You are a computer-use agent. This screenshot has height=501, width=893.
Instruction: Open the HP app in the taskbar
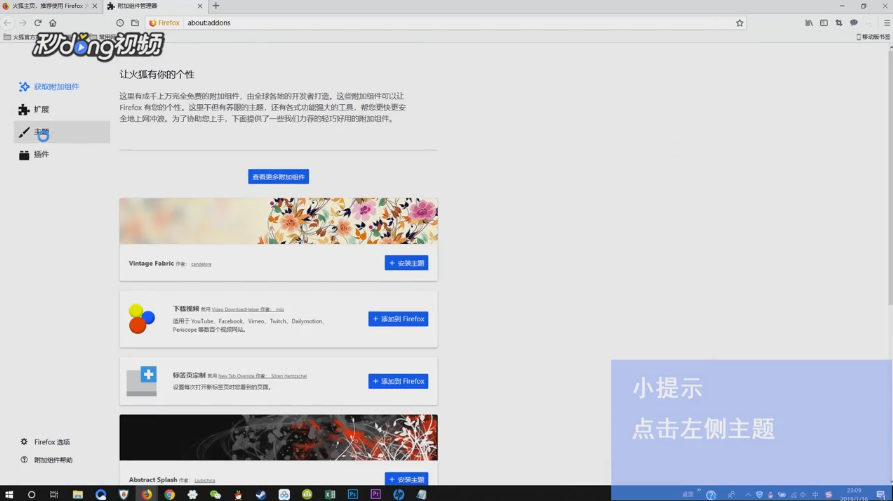[399, 494]
